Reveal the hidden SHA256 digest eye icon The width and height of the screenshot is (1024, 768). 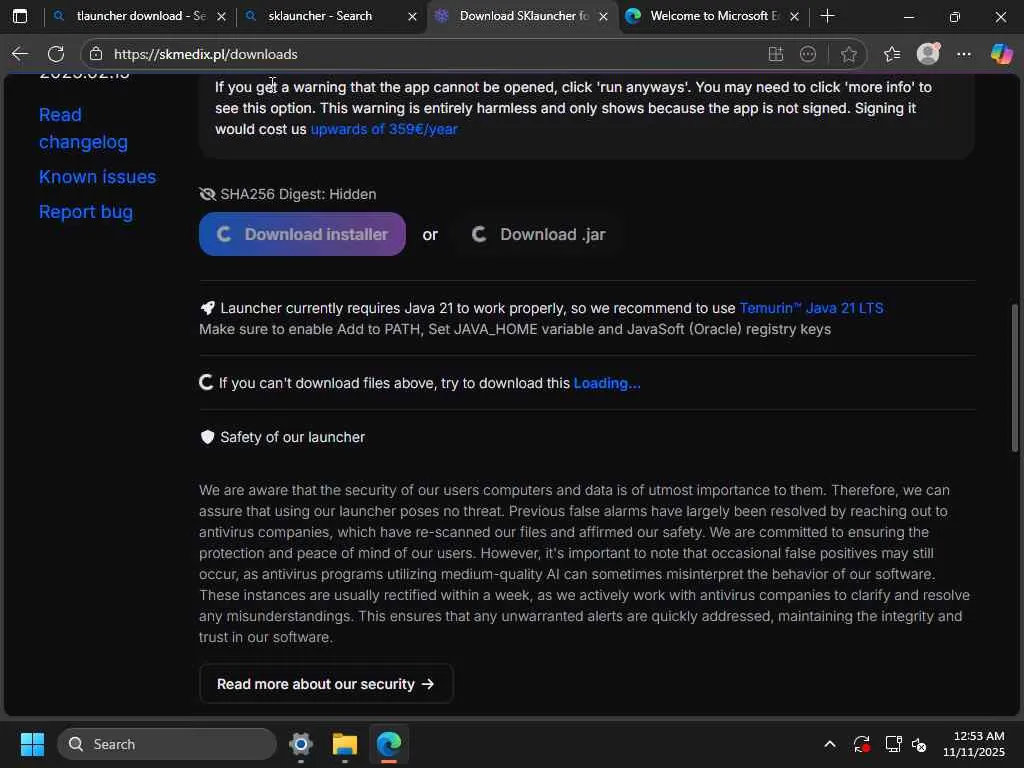(x=208, y=194)
